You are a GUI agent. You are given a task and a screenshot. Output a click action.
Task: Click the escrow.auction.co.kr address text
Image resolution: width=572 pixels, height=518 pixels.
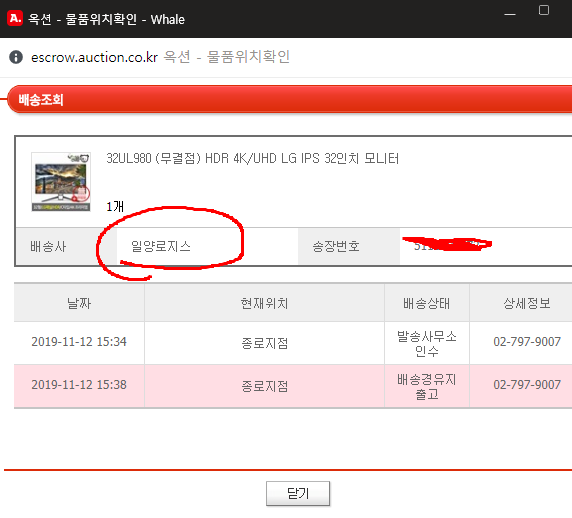(x=94, y=57)
